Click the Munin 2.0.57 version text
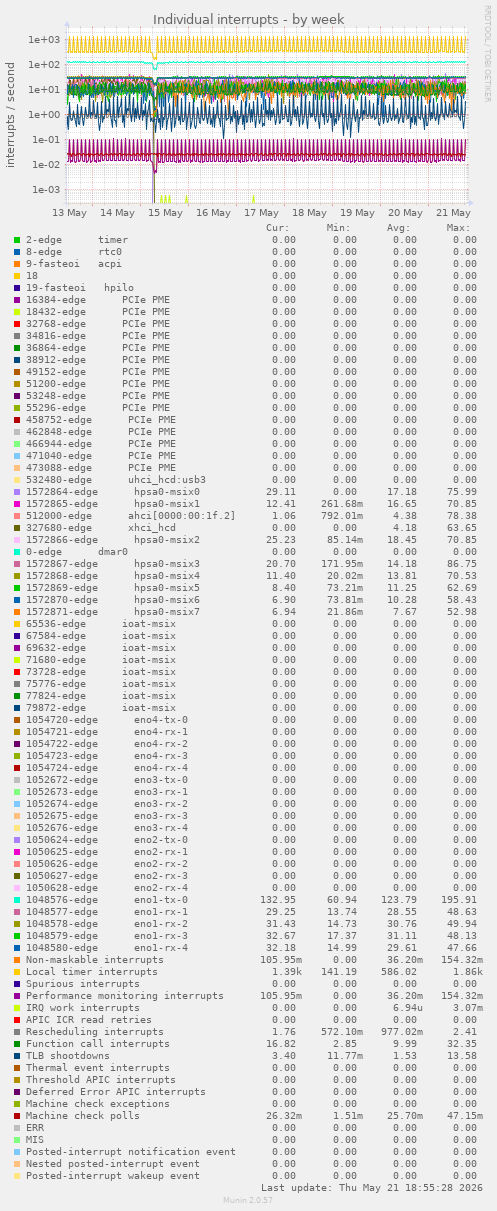Screen dimensions: 497x1211 tap(248, 1201)
